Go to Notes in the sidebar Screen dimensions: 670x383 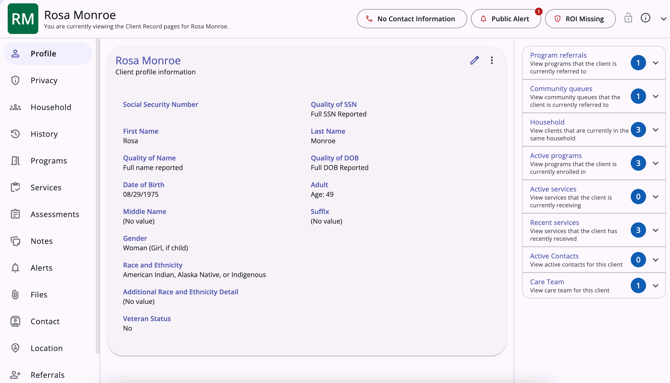coord(48,241)
